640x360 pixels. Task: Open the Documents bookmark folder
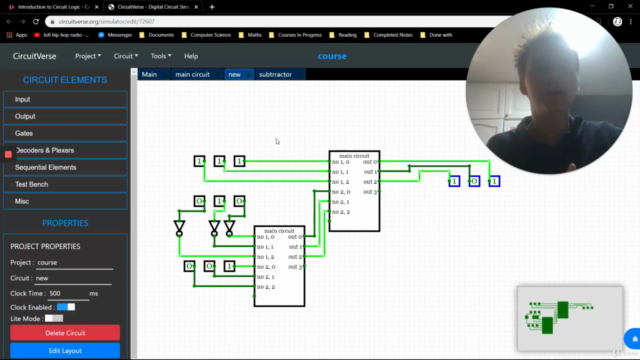[x=157, y=35]
